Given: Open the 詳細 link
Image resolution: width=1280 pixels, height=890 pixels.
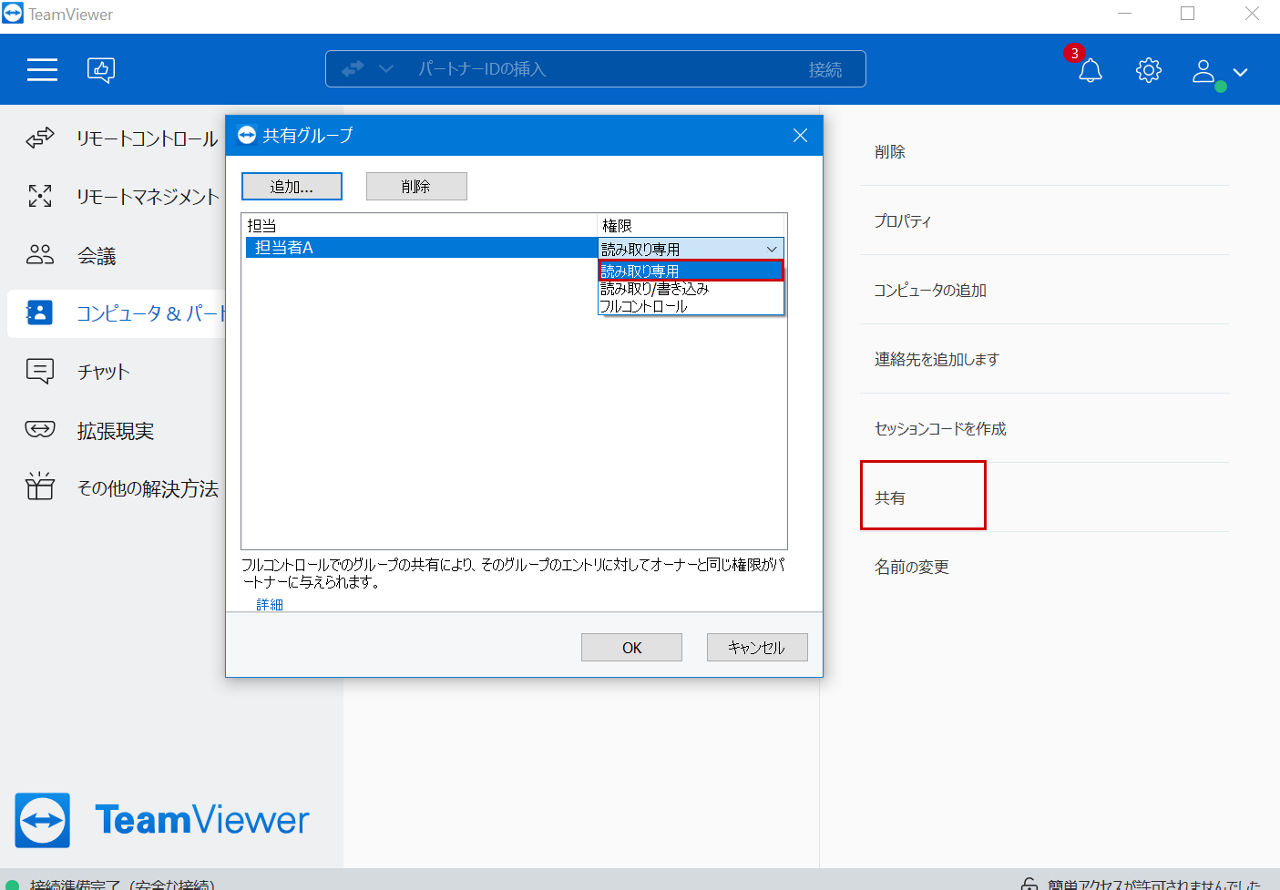Looking at the screenshot, I should point(270,605).
